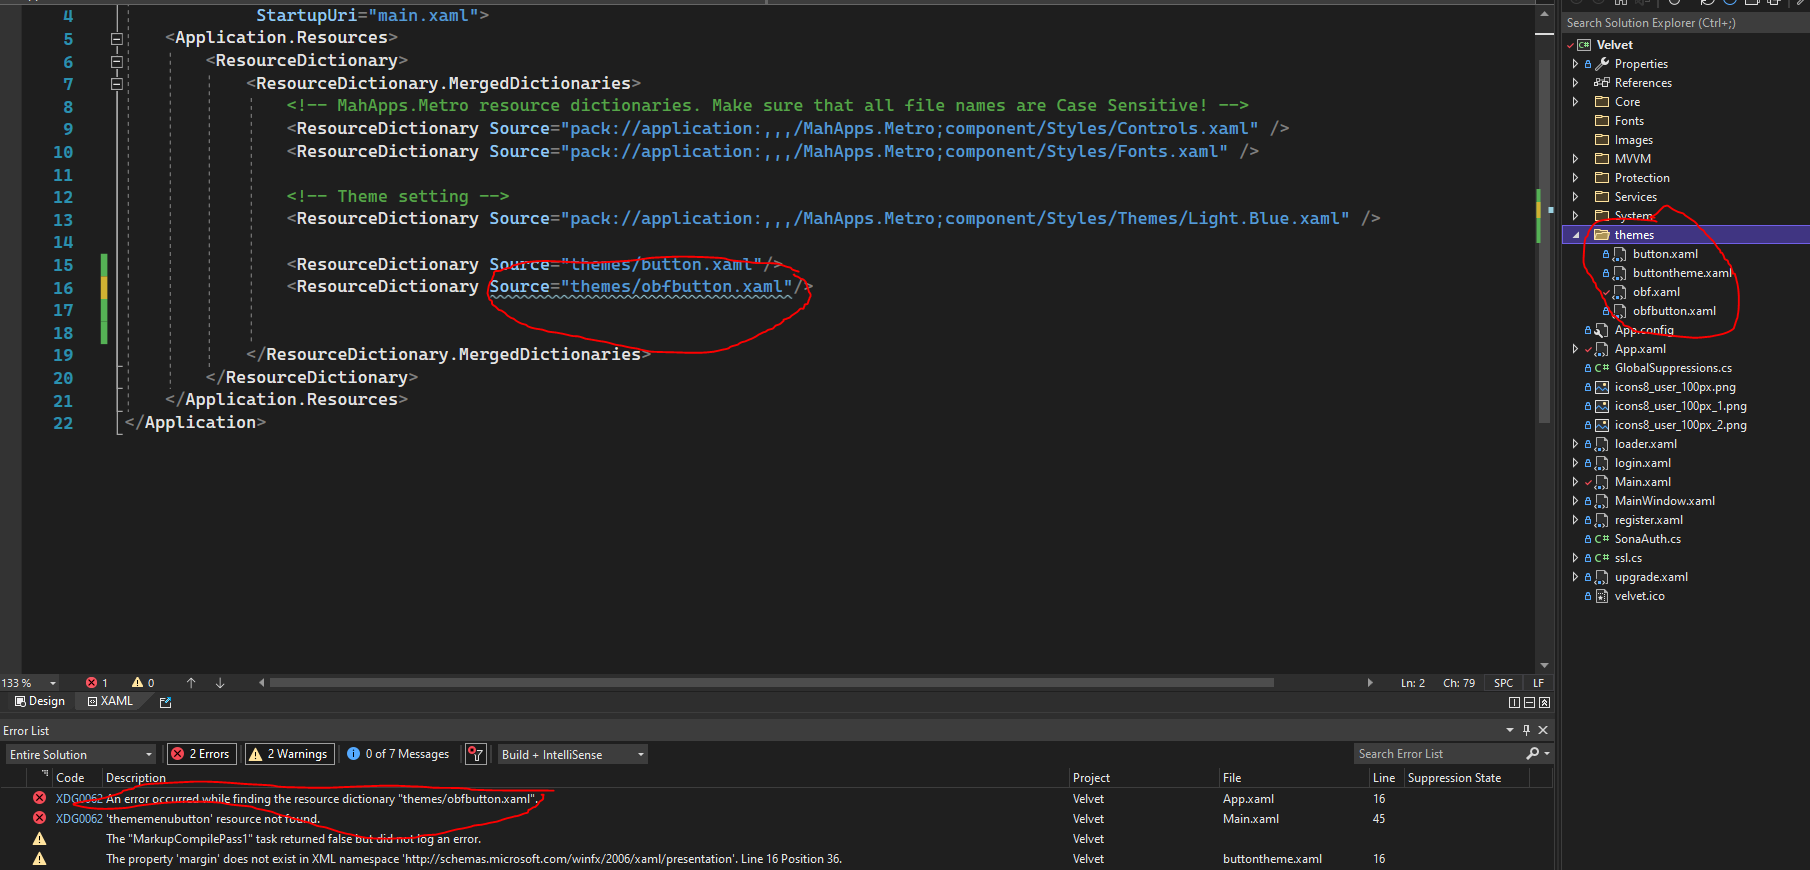
Task: Sort by the Description column header
Action: tap(135, 777)
